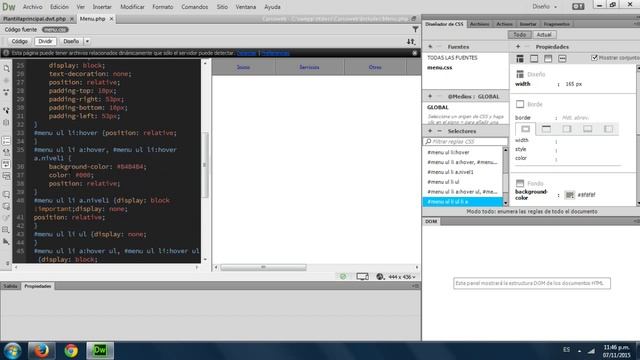Click the Filtrar reglas CSS search field

coord(465,141)
